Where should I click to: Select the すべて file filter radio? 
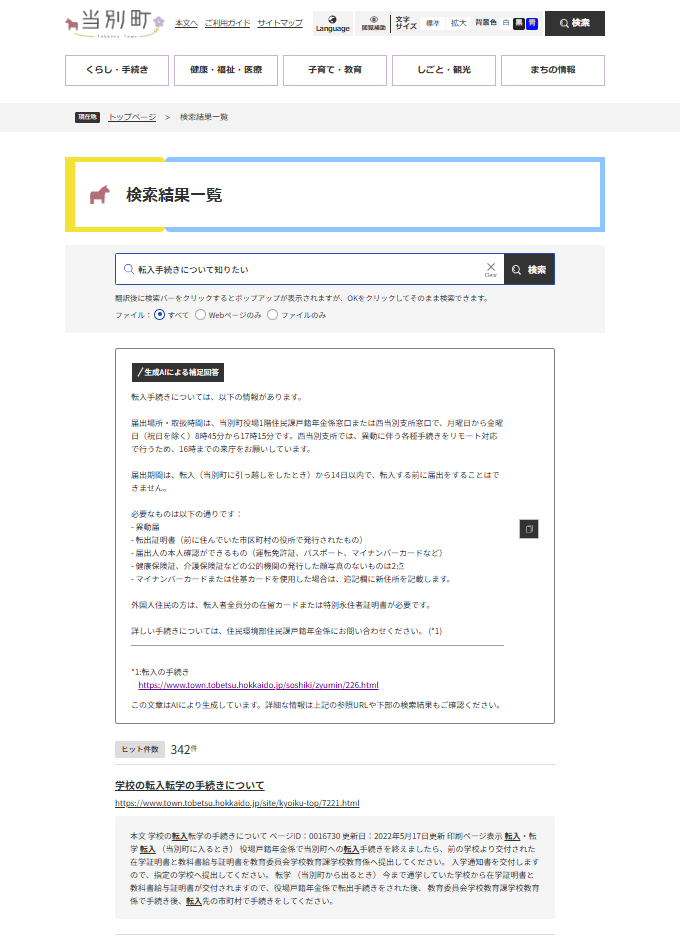159,314
